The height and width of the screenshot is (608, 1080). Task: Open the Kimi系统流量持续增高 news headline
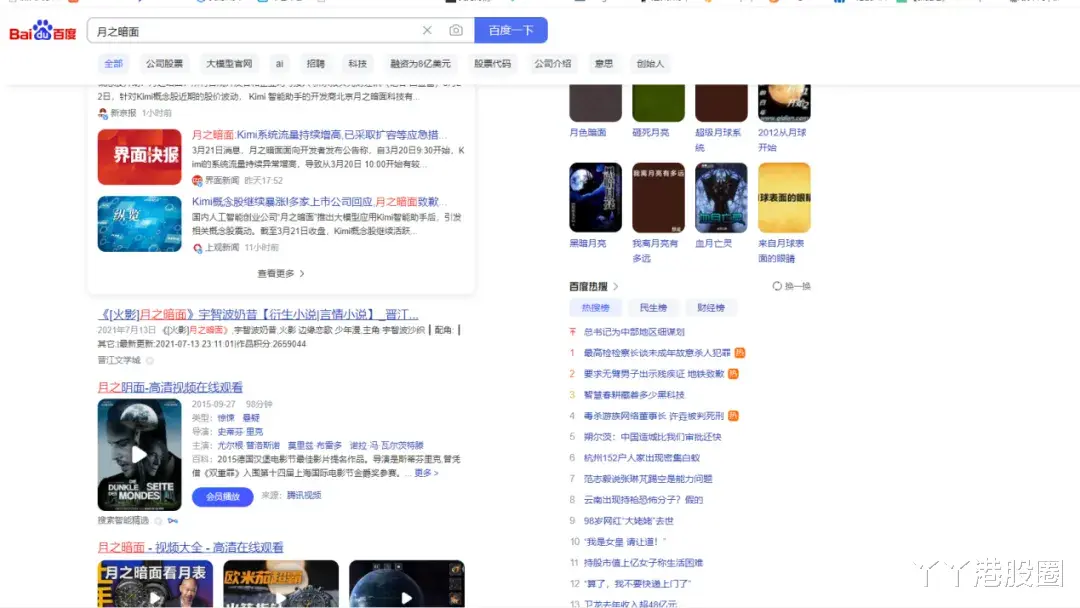pos(320,135)
